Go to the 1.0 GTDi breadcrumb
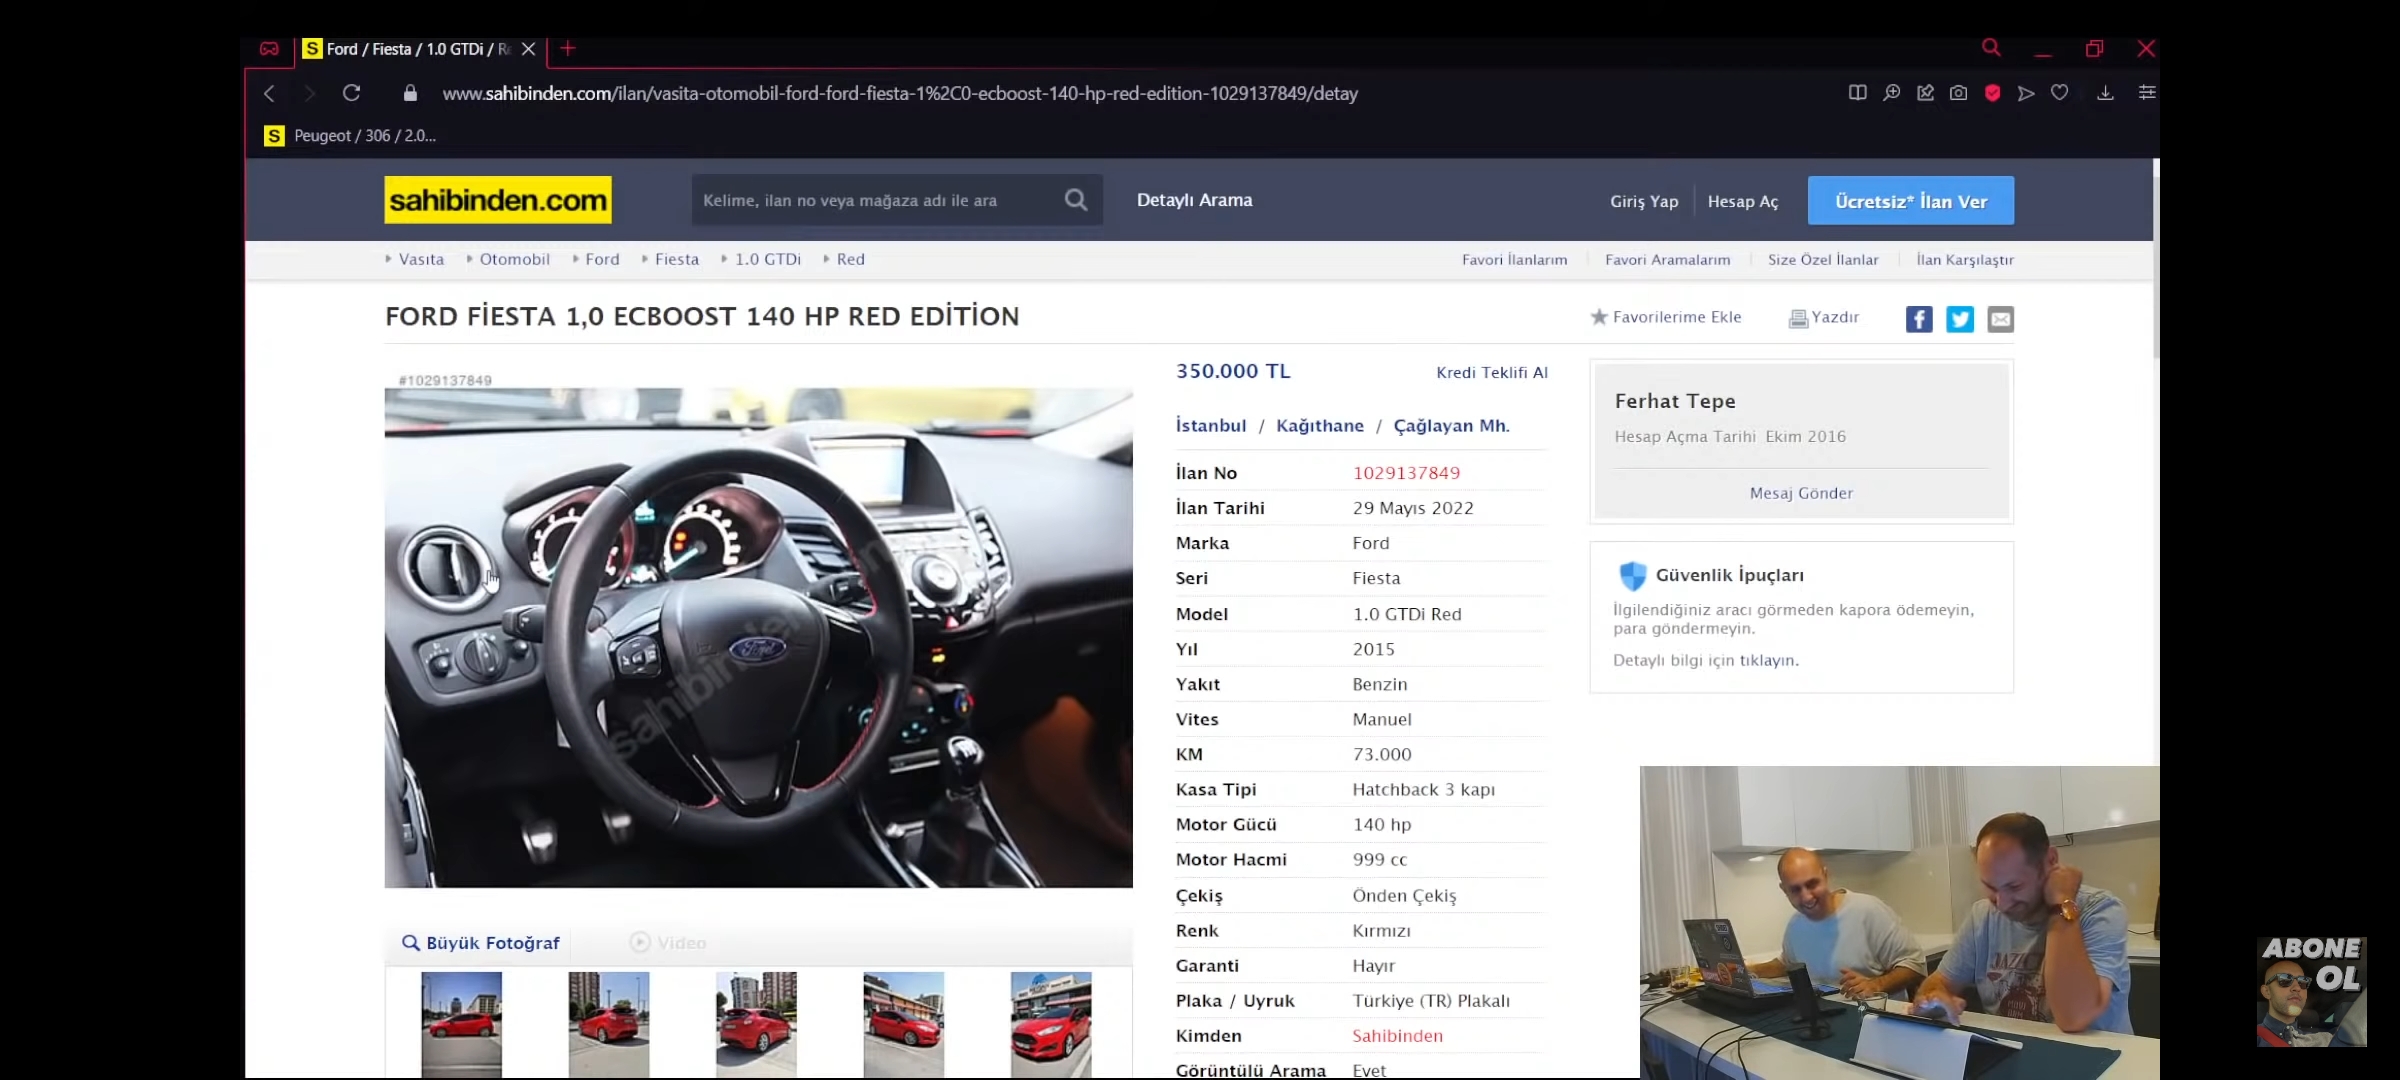 [x=768, y=259]
